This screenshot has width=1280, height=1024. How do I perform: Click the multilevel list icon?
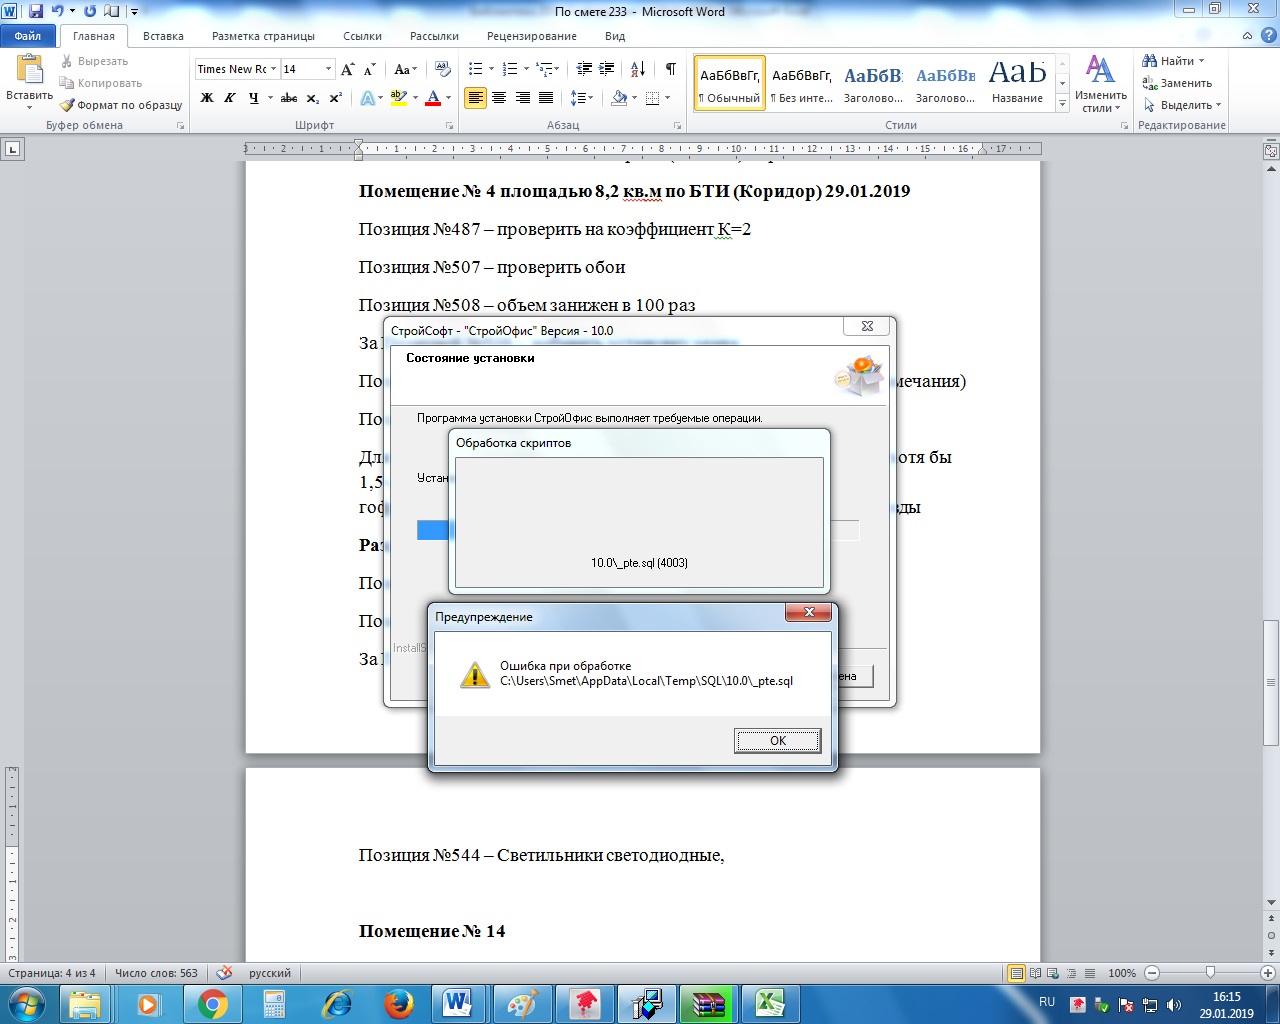pos(545,69)
